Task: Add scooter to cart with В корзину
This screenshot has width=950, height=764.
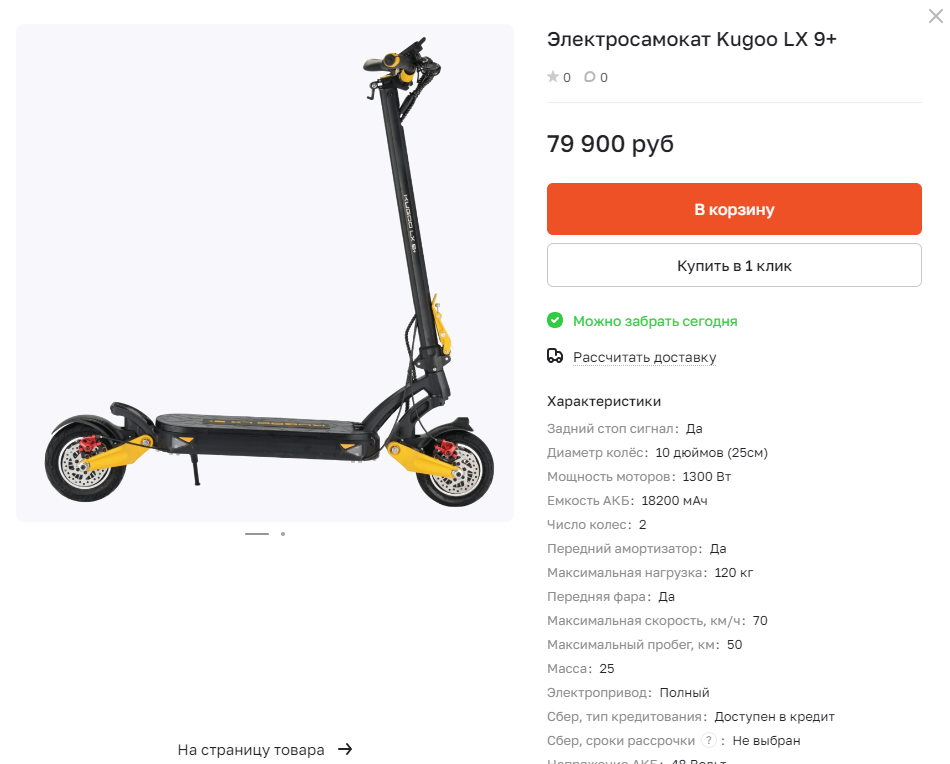Action: pos(734,209)
